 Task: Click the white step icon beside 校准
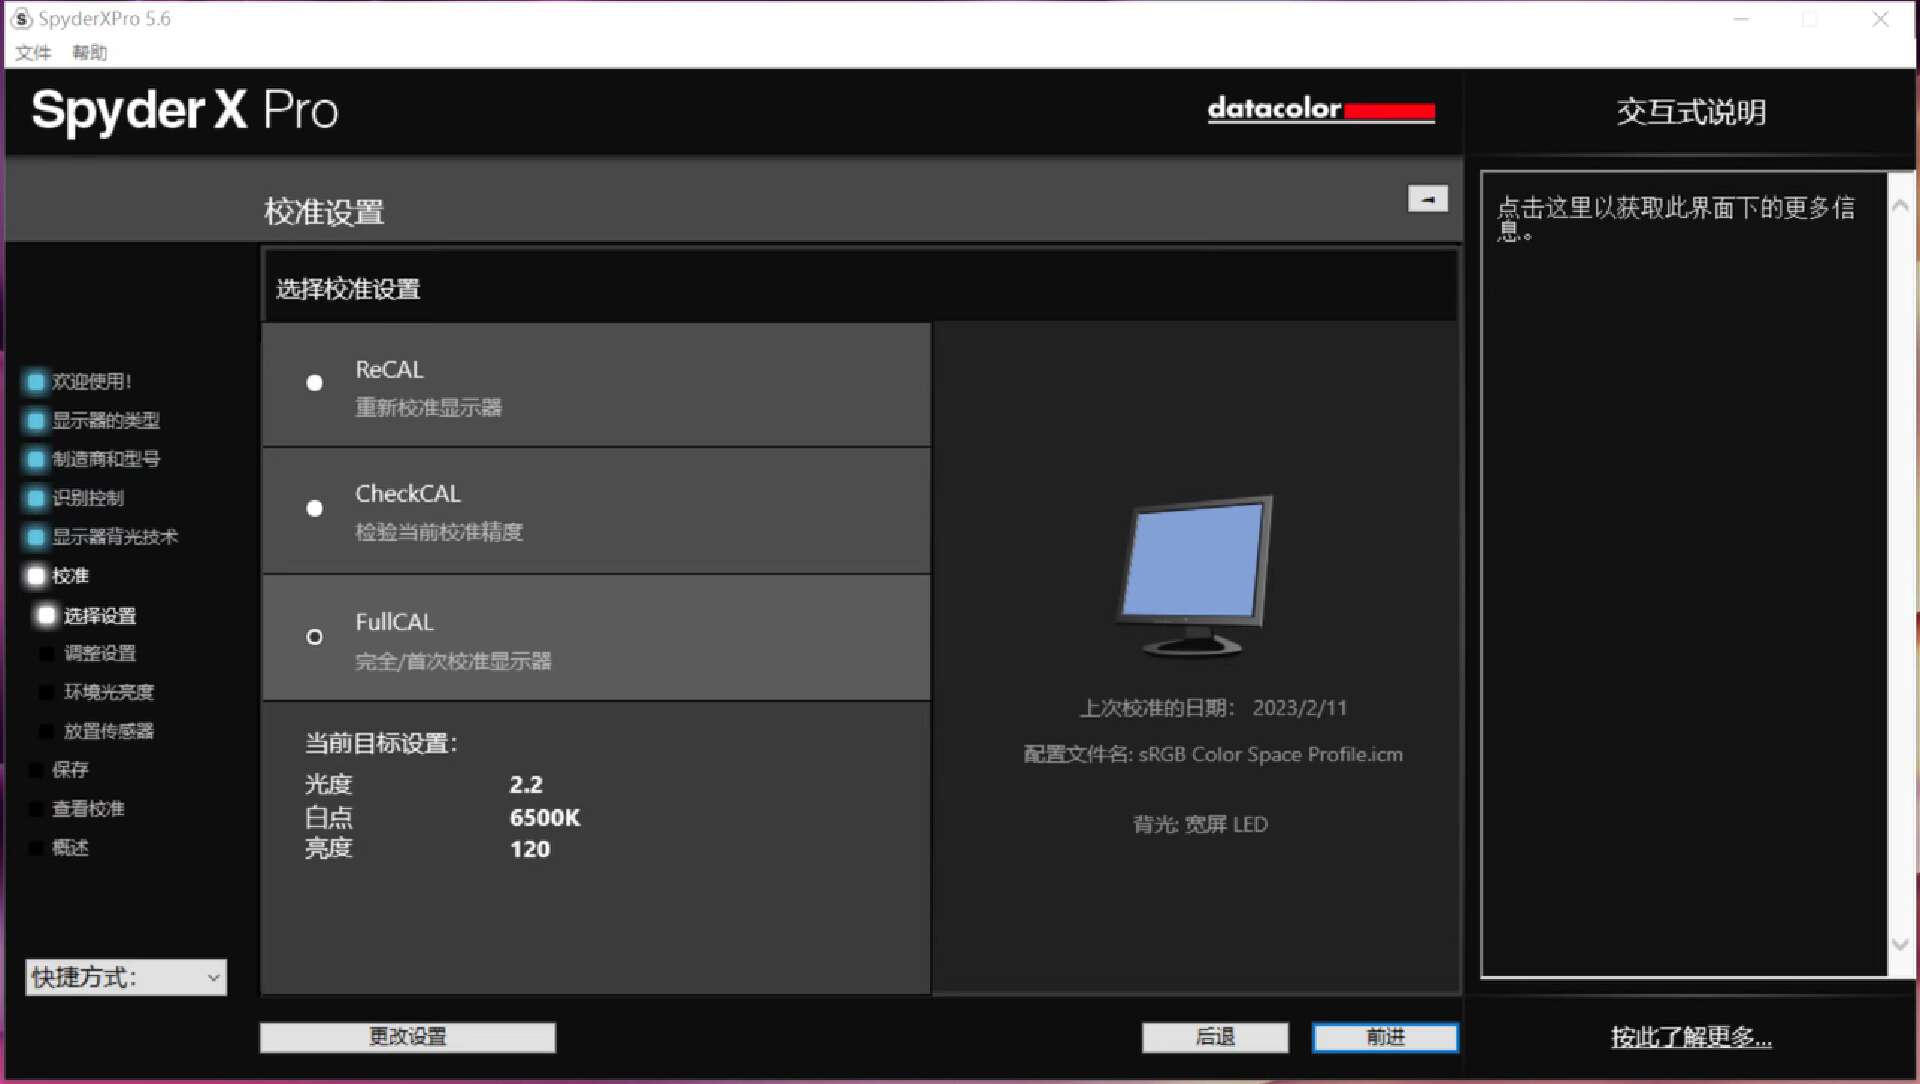pos(36,576)
